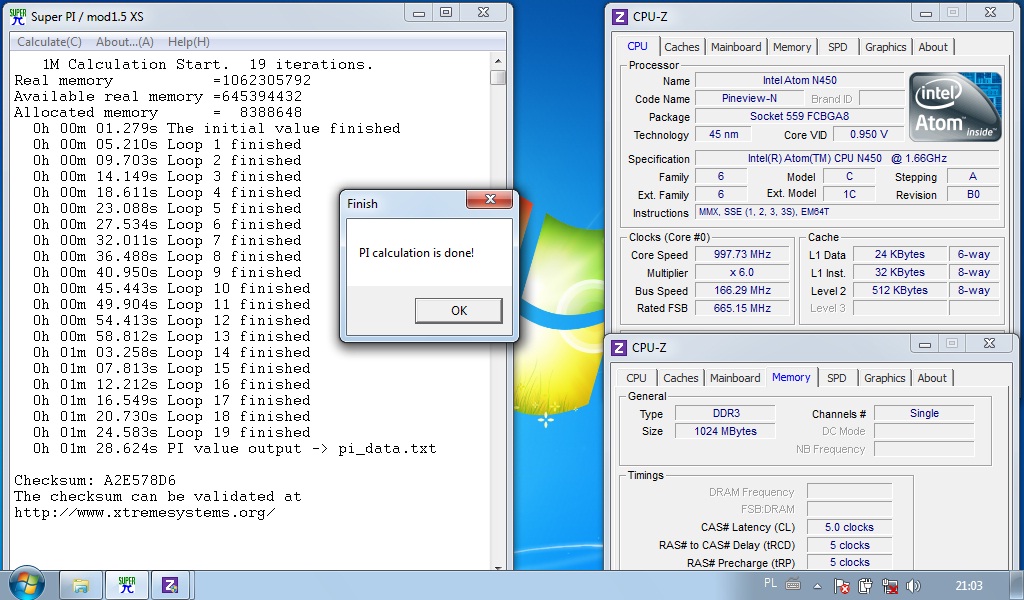Switch to CPU-Z via taskbar icon

172,585
